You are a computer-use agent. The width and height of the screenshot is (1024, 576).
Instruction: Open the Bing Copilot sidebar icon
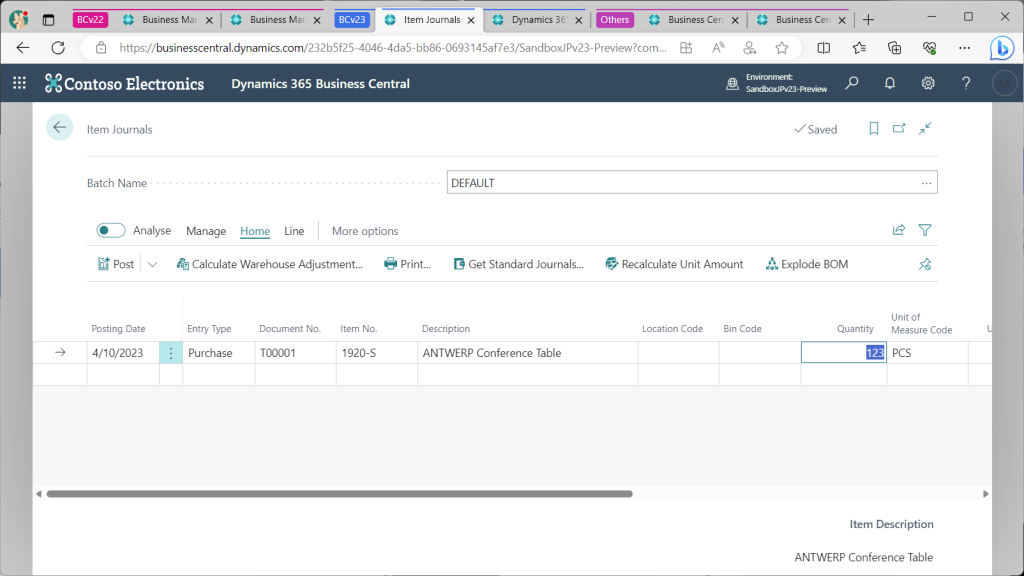(x=1001, y=48)
